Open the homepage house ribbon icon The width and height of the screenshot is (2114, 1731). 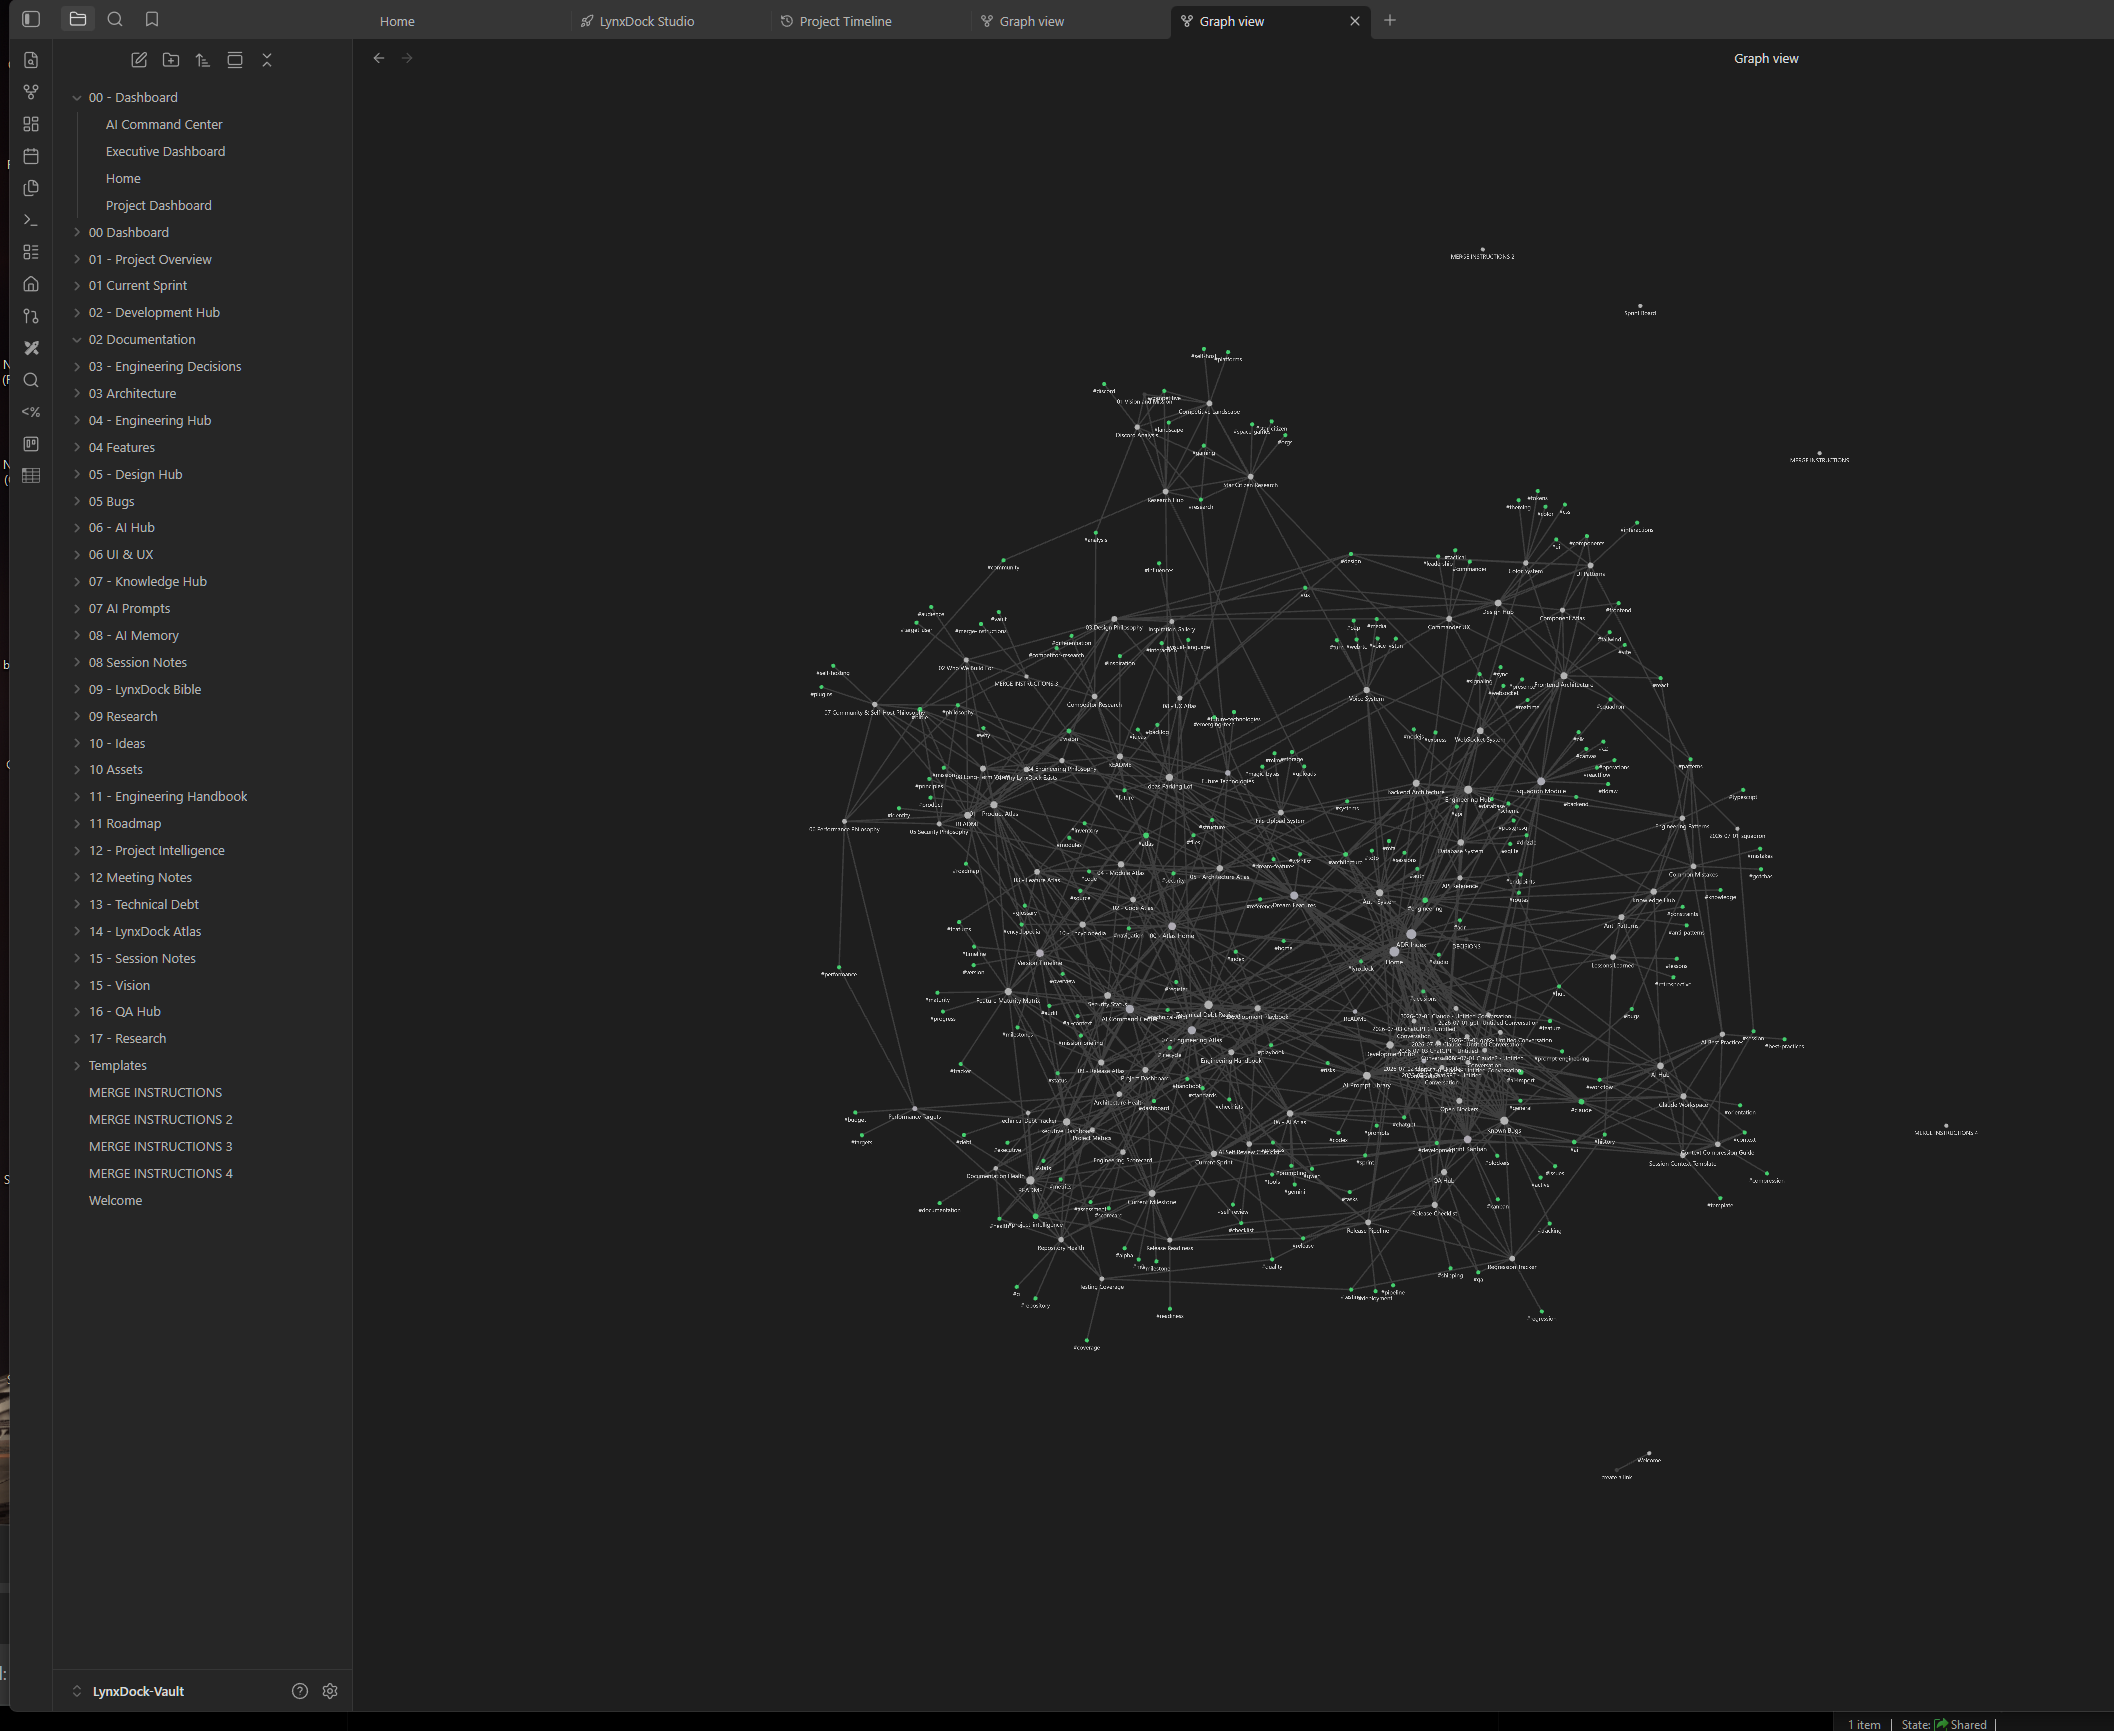[31, 284]
